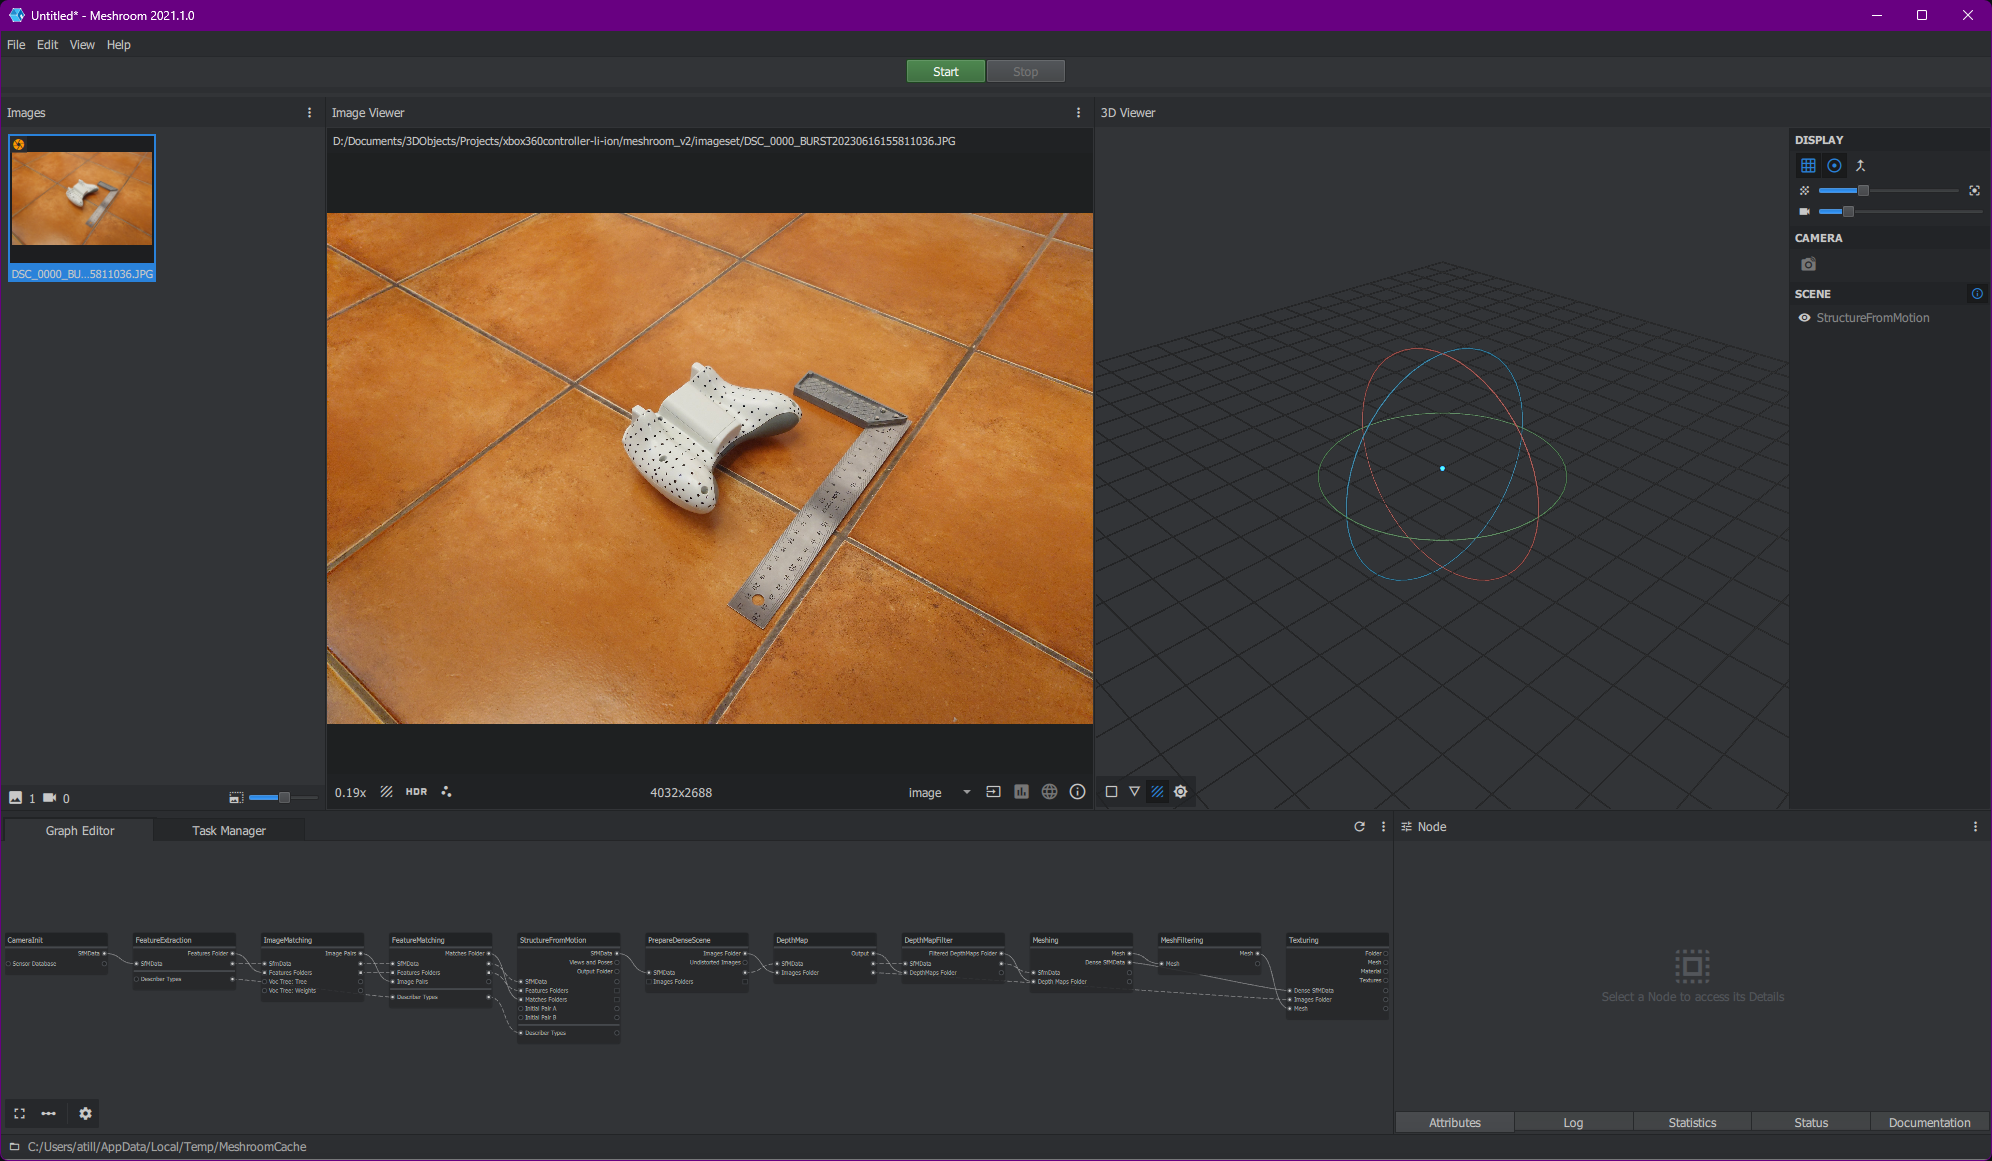The image size is (1992, 1161).
Task: Open Image Viewer three-dot menu
Action: point(1078,113)
